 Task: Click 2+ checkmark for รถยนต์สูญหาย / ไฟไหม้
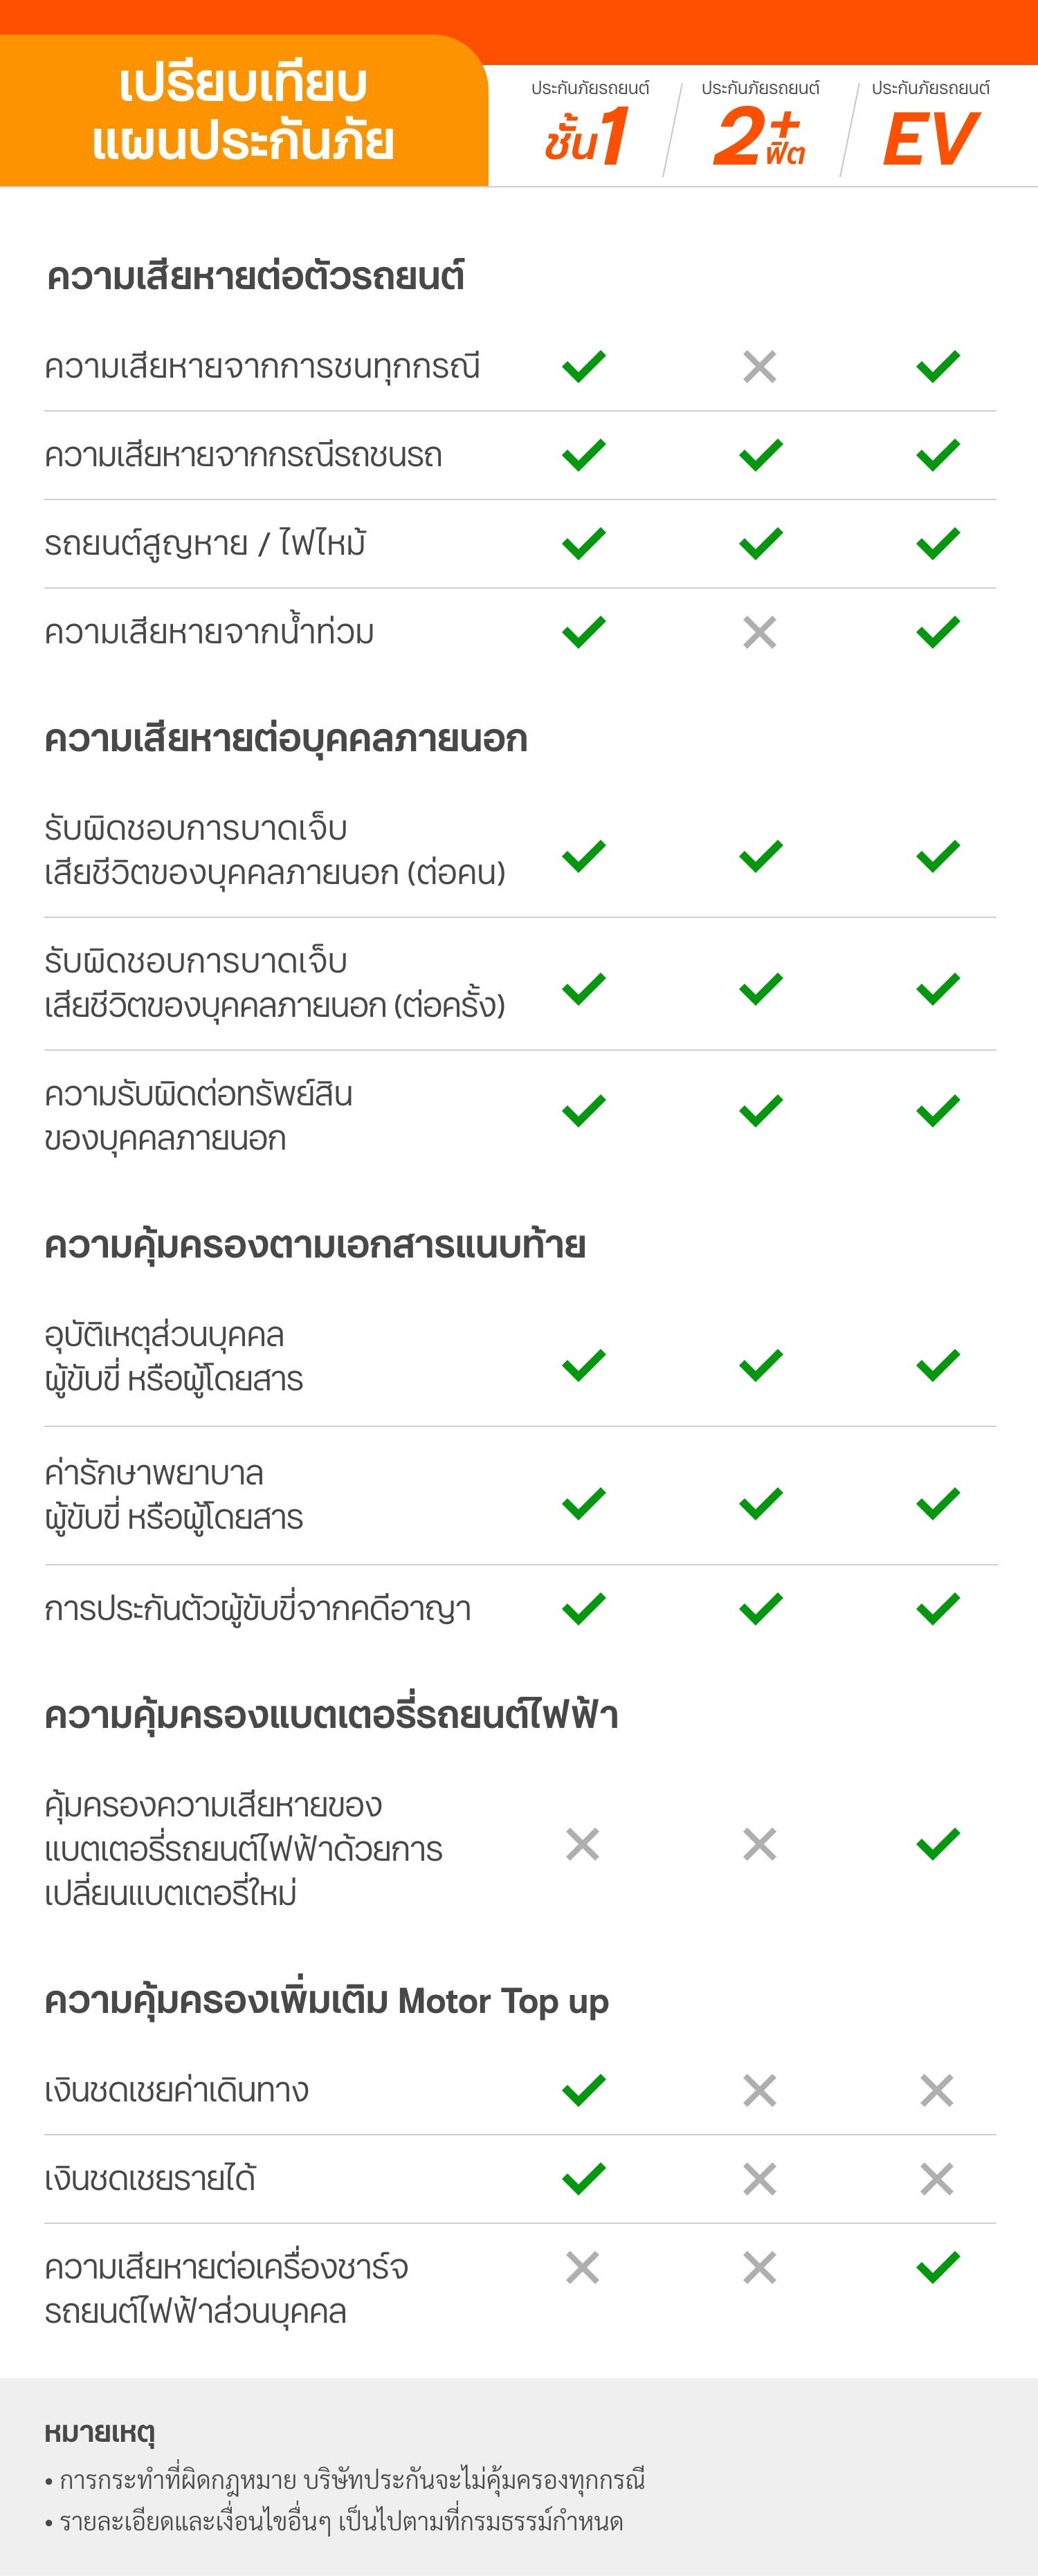point(761,544)
